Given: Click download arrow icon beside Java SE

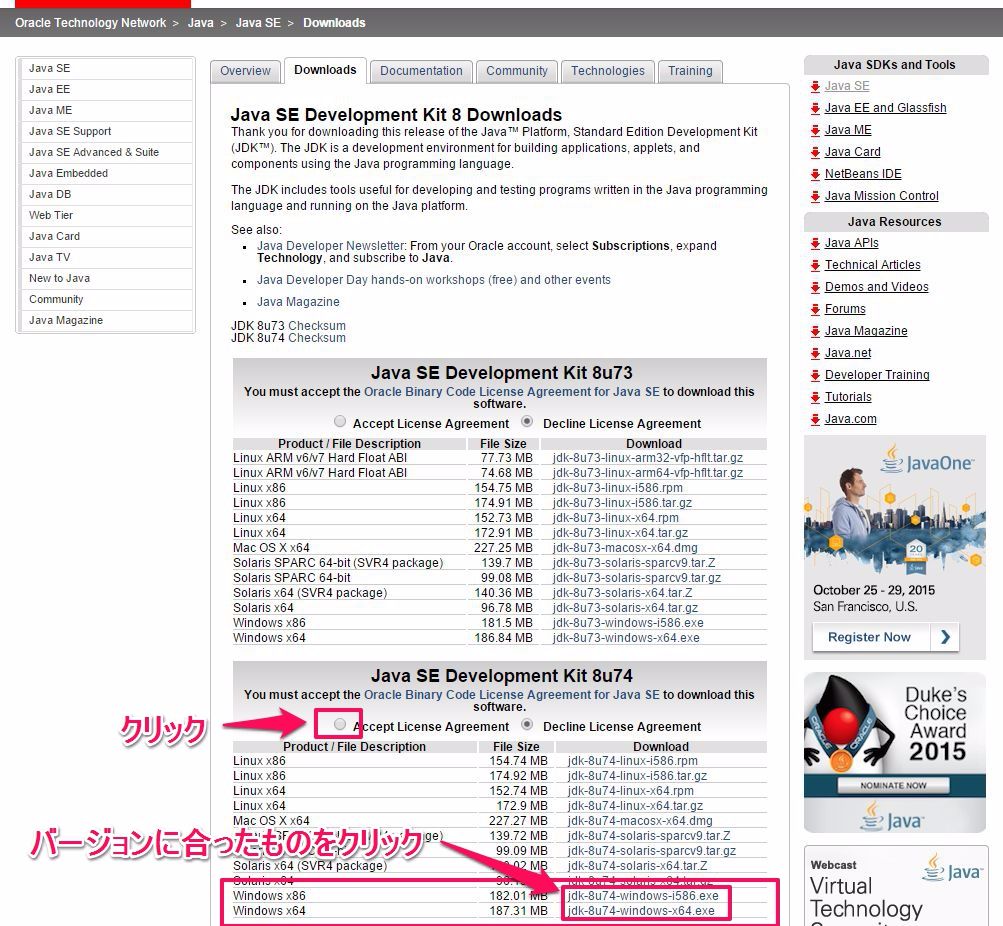Looking at the screenshot, I should (815, 86).
